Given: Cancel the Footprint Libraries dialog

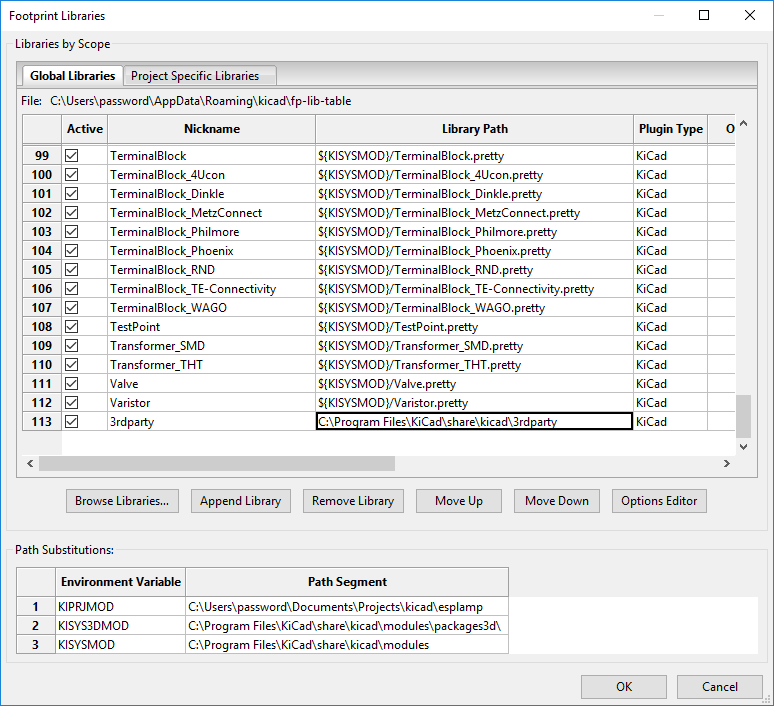Looking at the screenshot, I should pos(720,687).
